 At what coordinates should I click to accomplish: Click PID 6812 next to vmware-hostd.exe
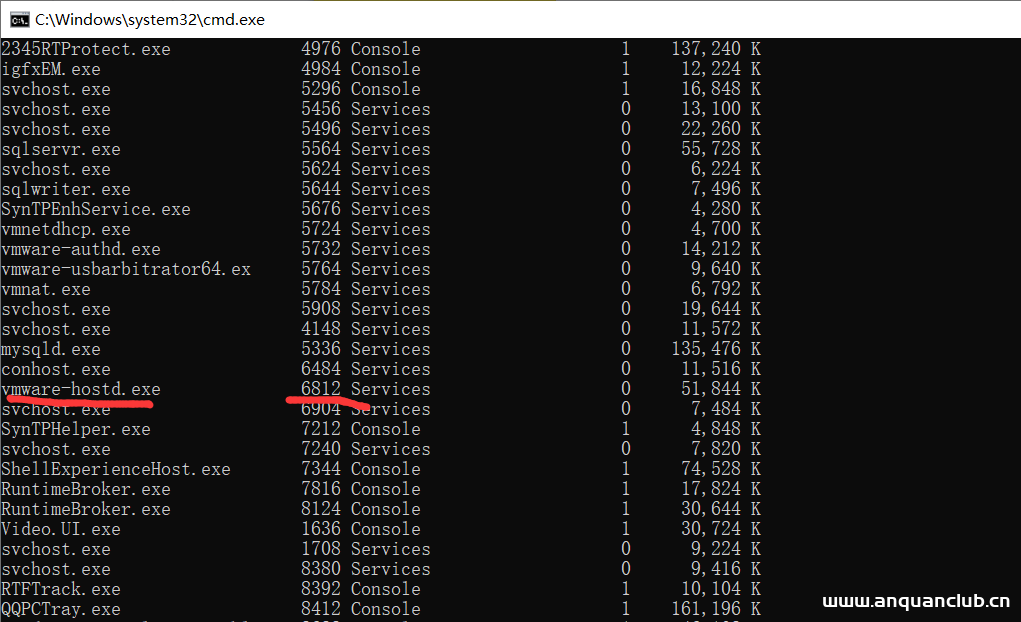pos(321,389)
